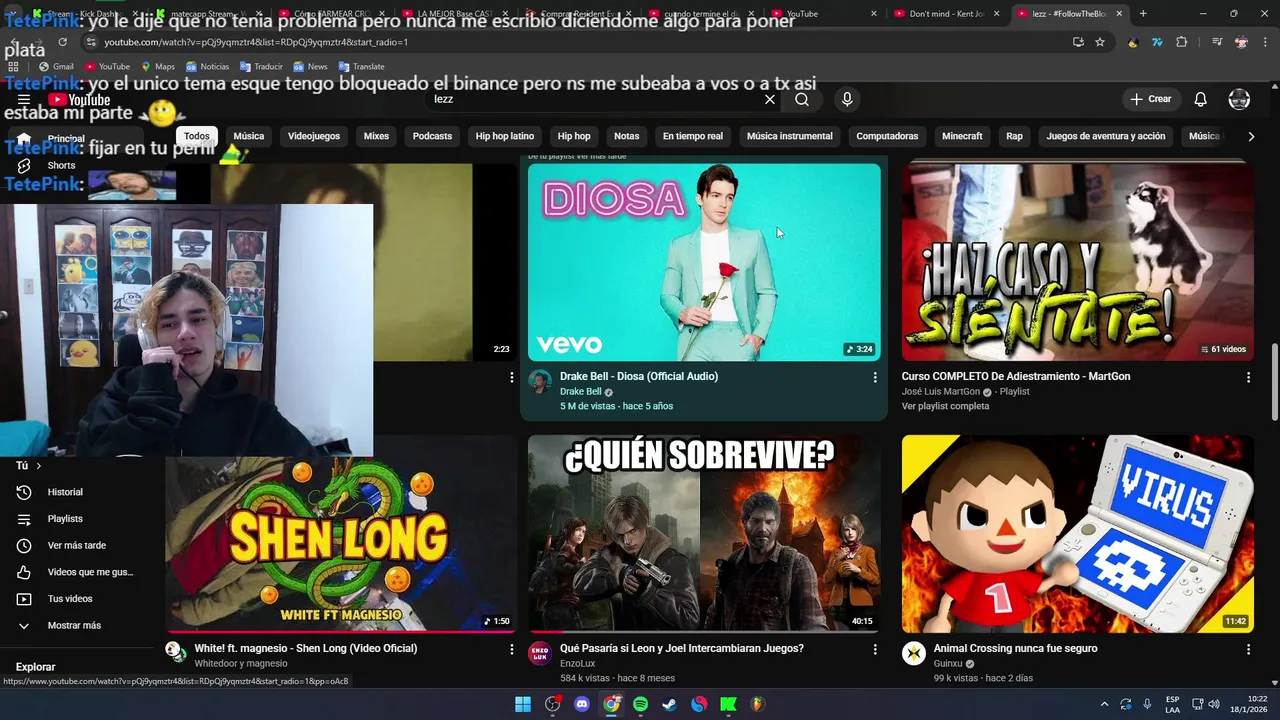Select the Podcasts filter chip
Viewport: 1280px width, 720px height.
[x=433, y=136]
